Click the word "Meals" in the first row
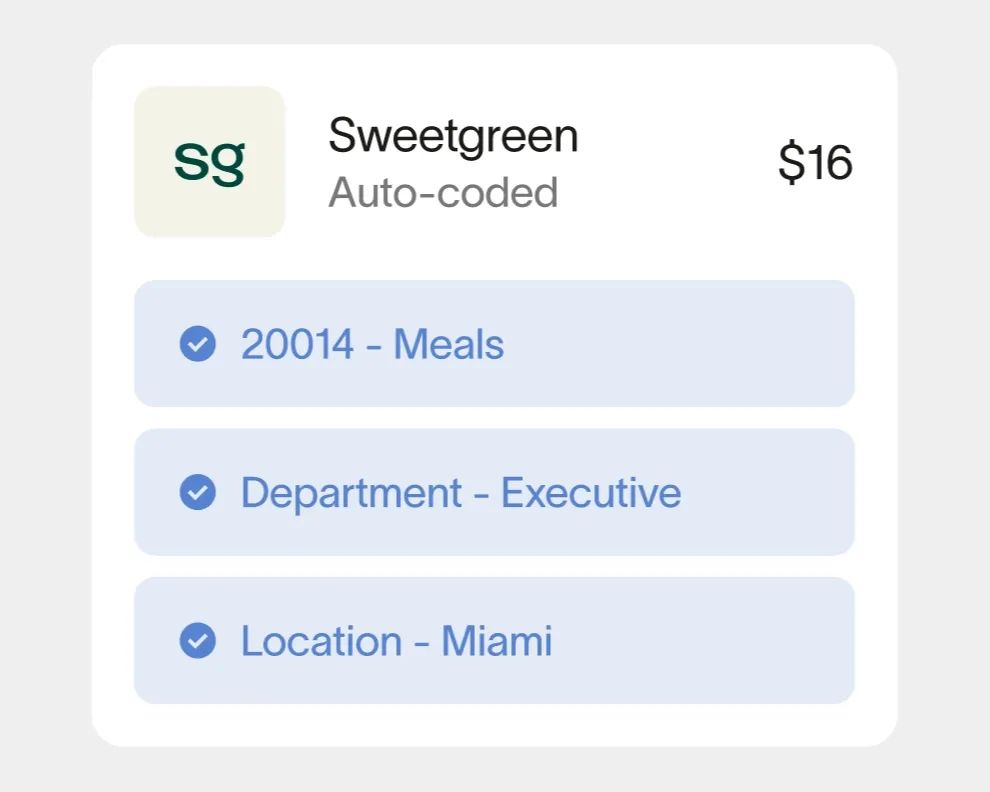990x792 pixels. click(x=448, y=344)
